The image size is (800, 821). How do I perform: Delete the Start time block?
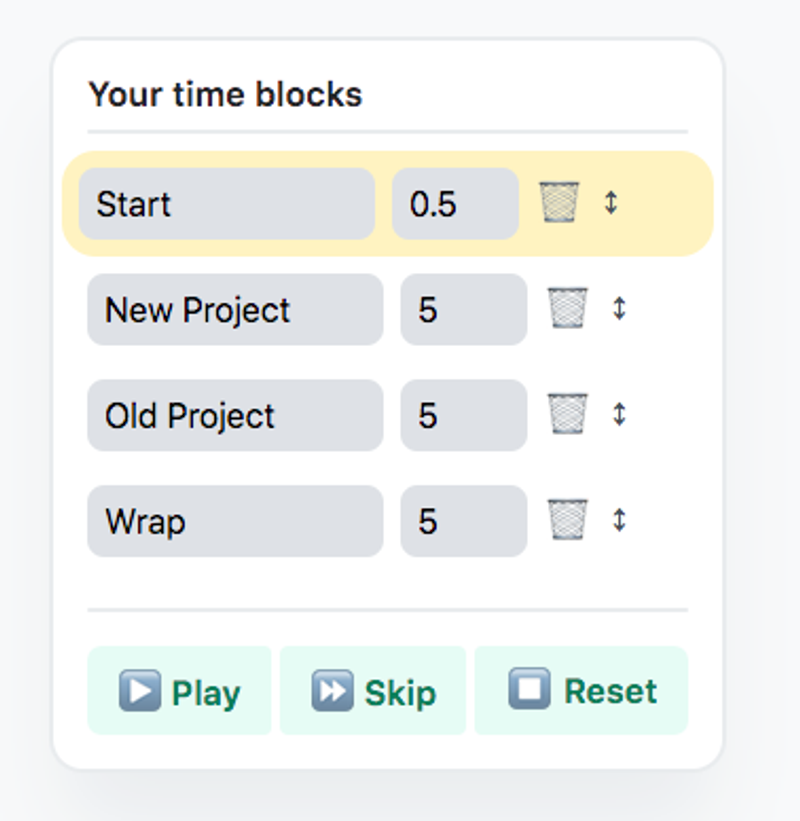pos(559,203)
